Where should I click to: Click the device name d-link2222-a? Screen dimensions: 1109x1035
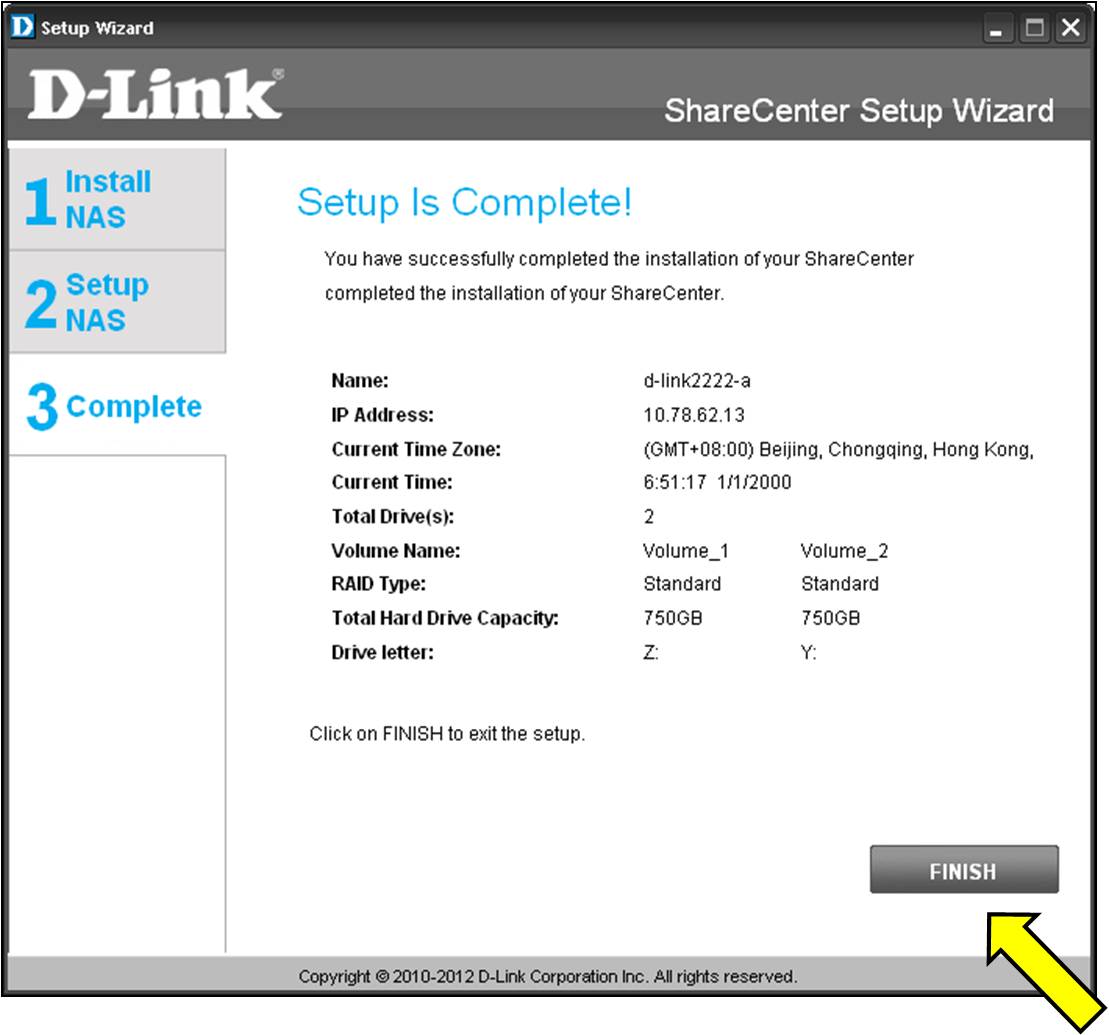(697, 381)
